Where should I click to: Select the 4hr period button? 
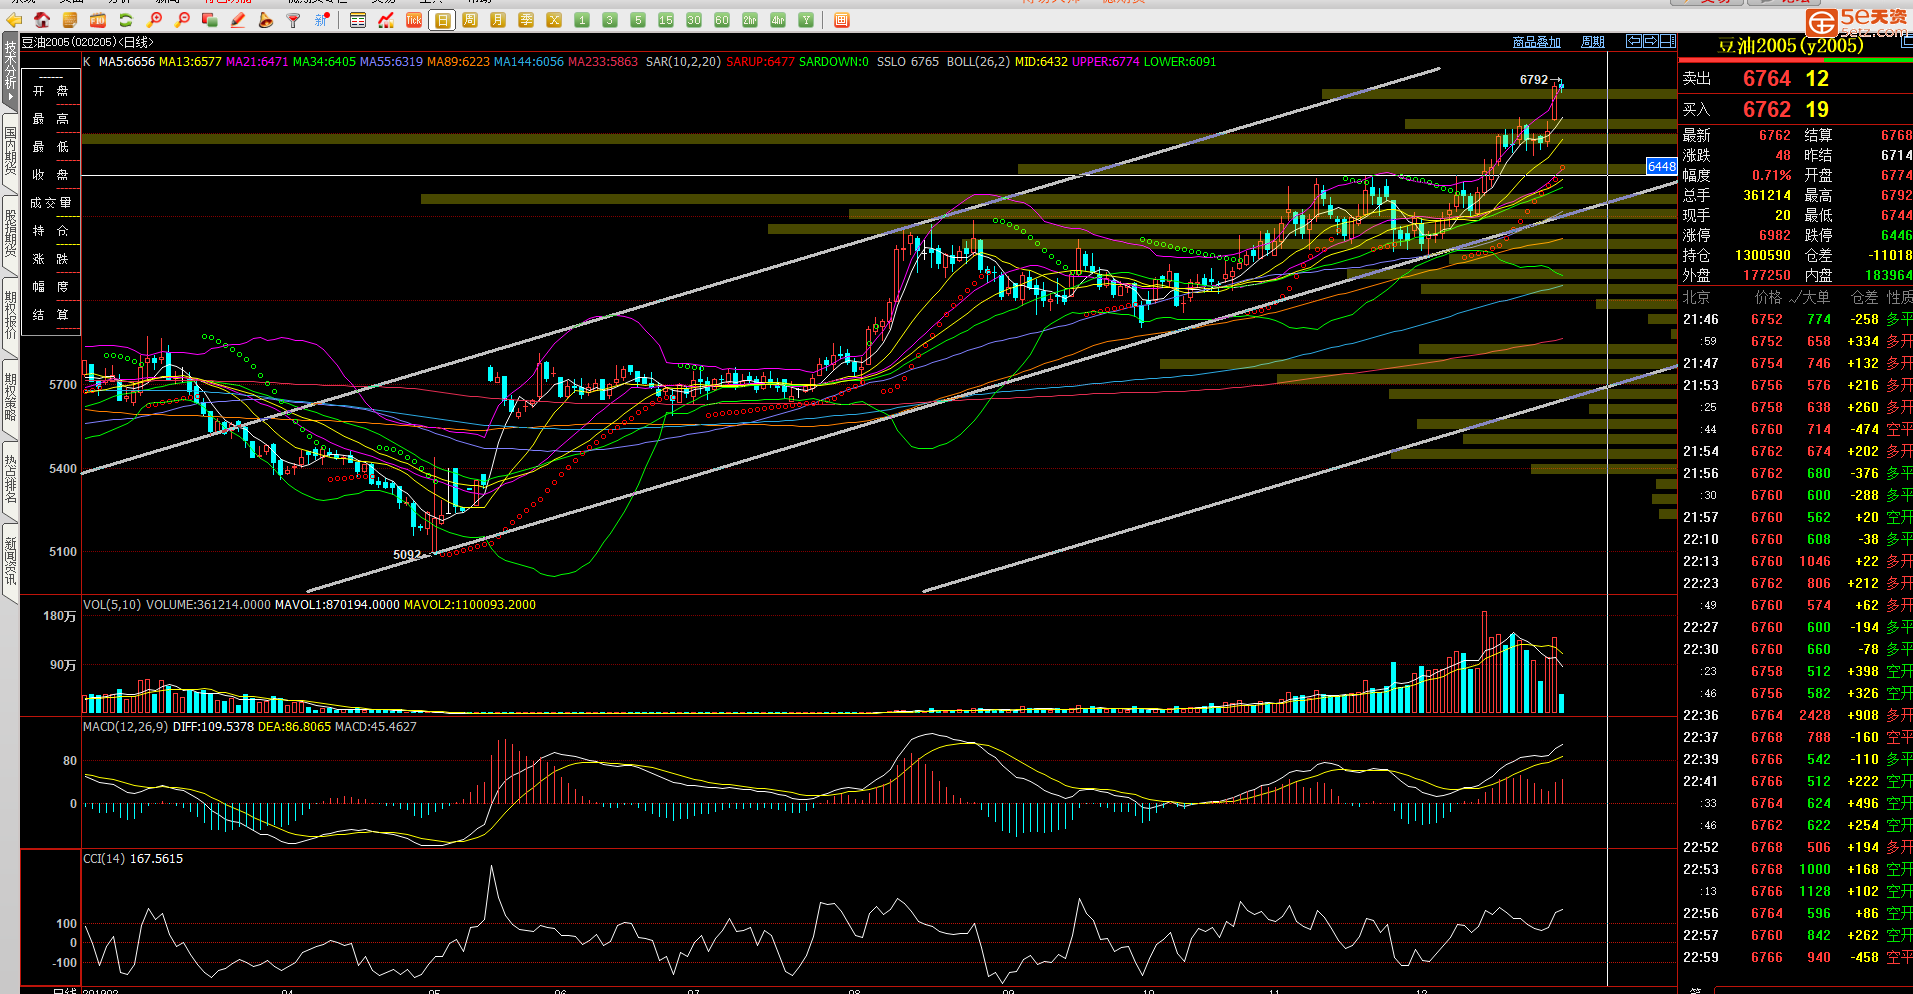778,20
